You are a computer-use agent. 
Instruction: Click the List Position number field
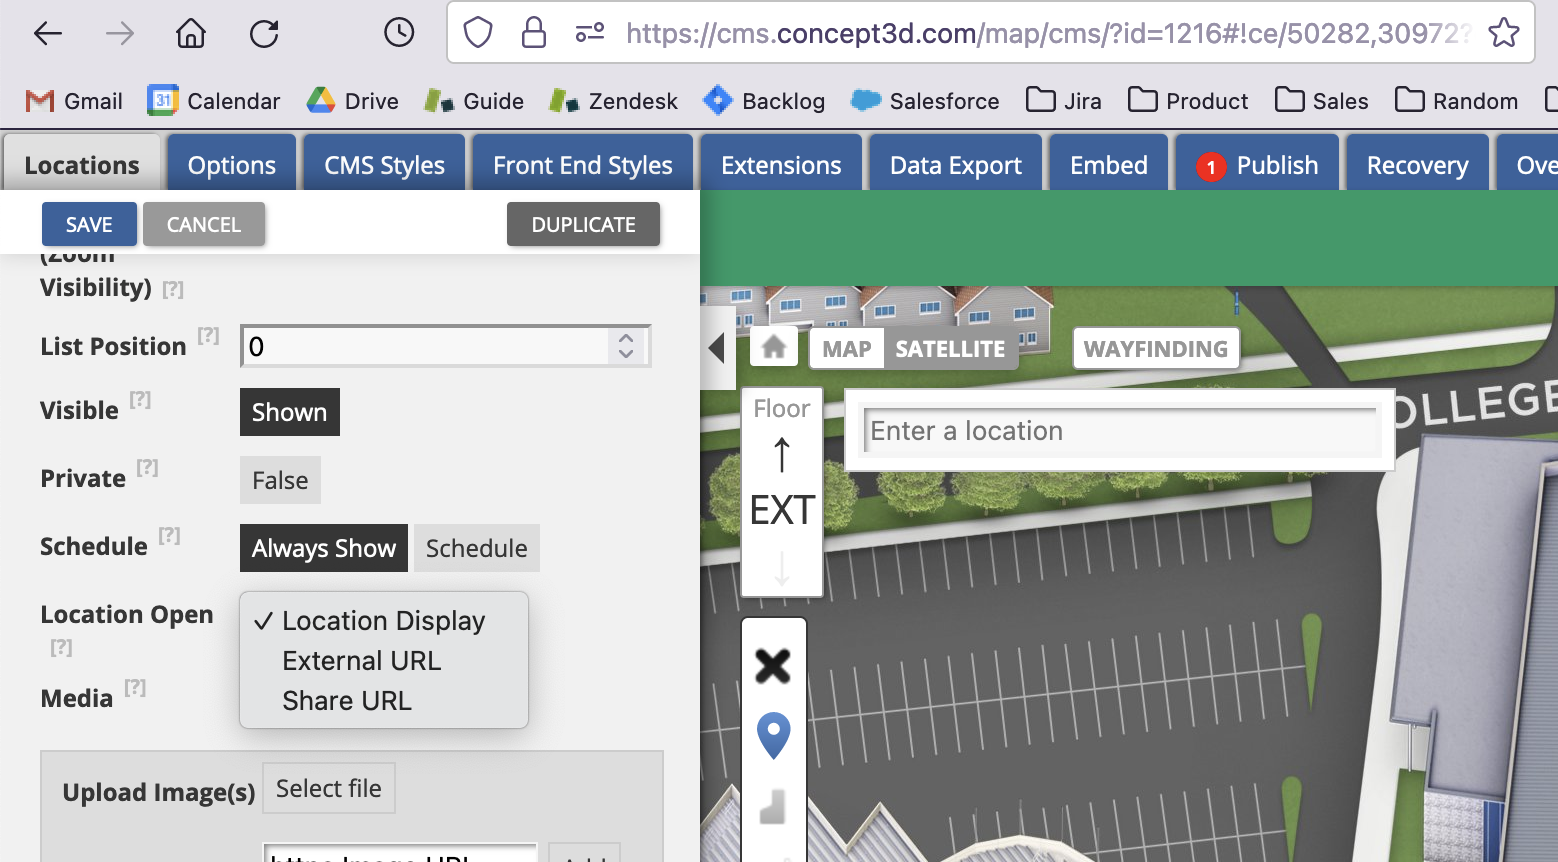click(x=446, y=346)
